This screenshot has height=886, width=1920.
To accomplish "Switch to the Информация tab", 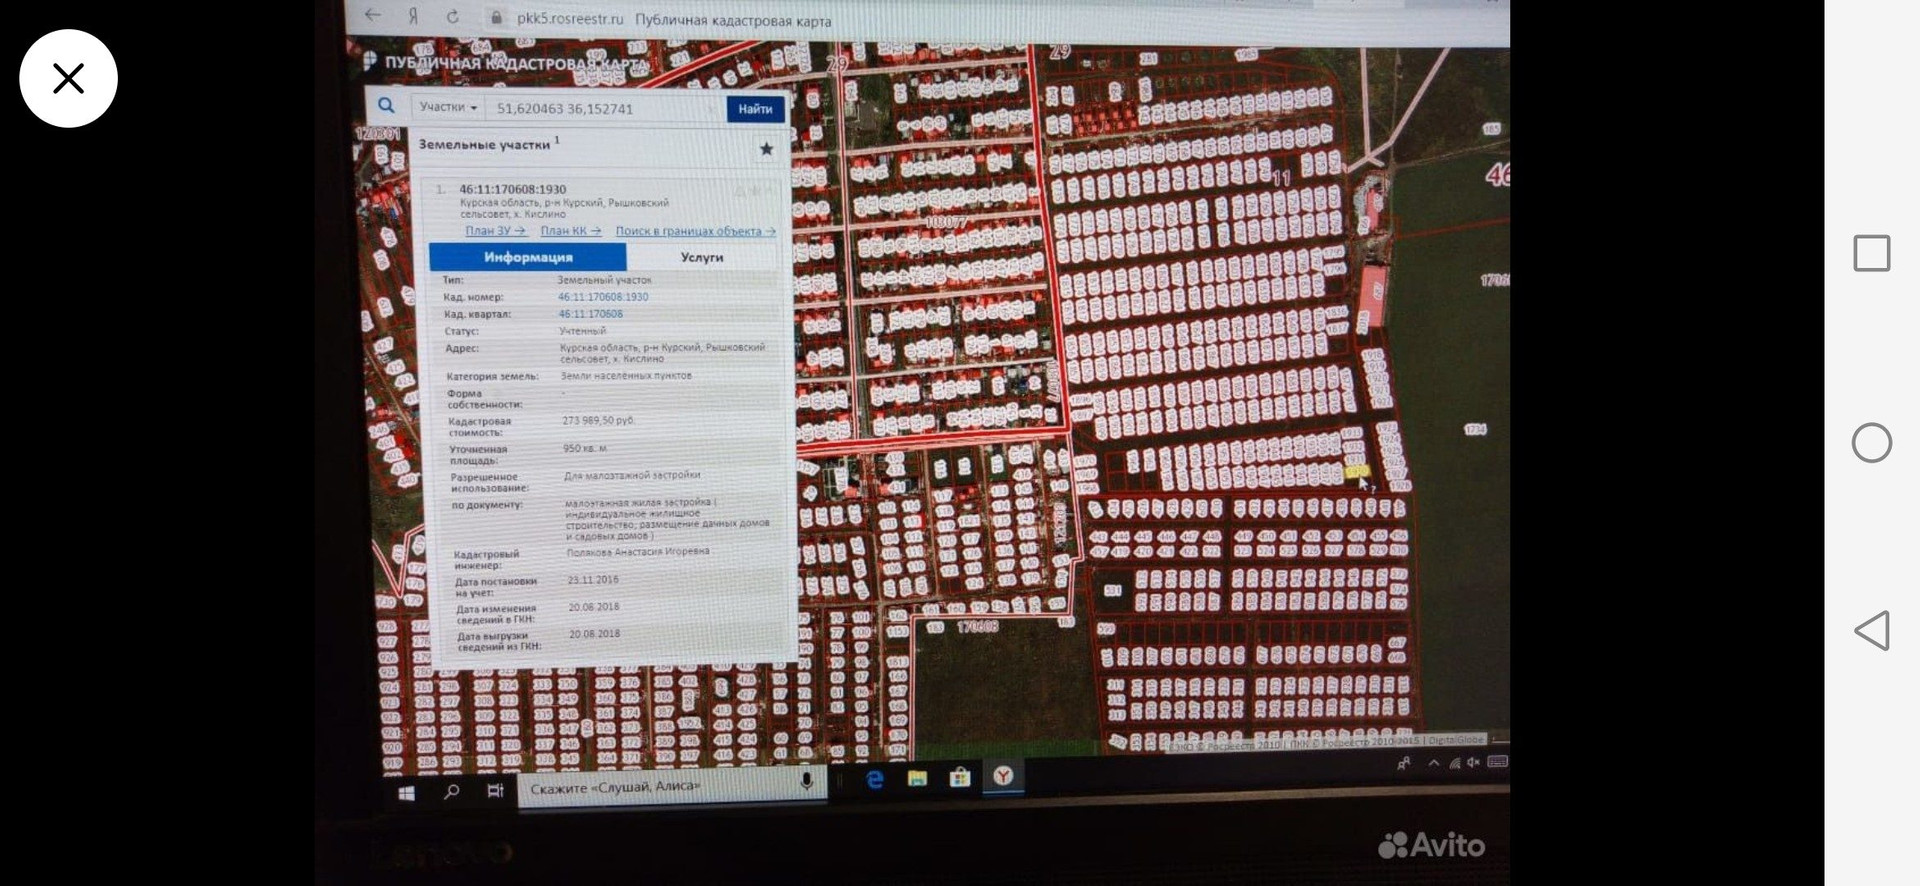I will pyautogui.click(x=528, y=257).
